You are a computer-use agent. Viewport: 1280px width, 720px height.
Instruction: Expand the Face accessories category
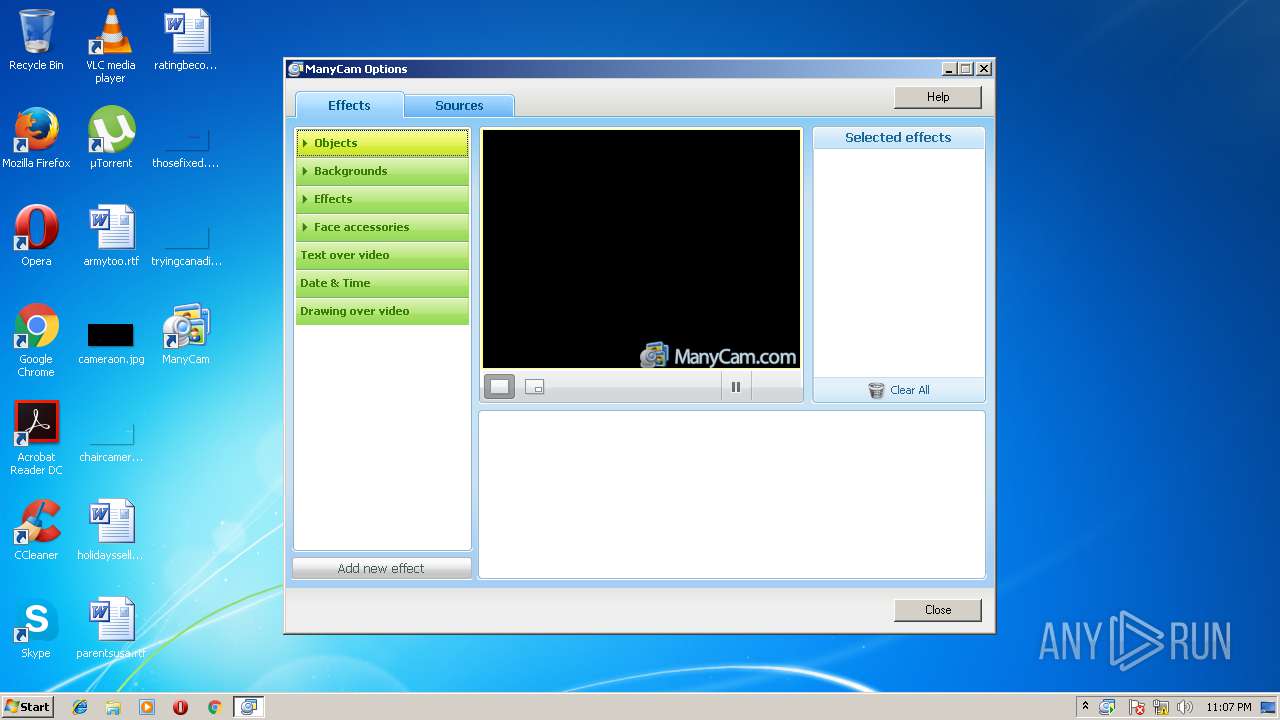click(x=382, y=227)
